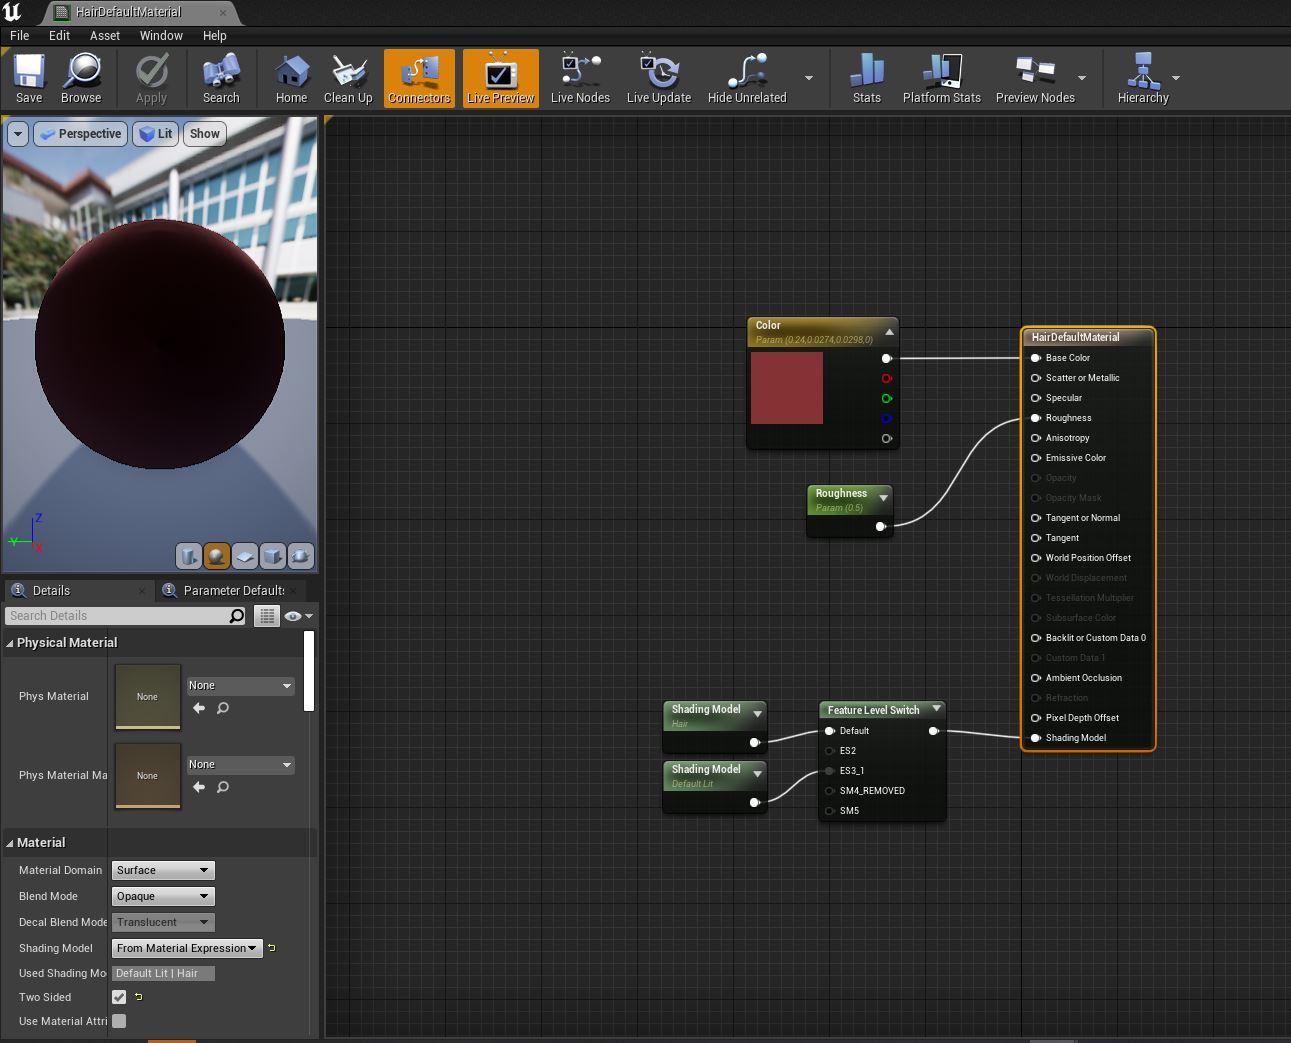Browse to asset in Content Browser
The width and height of the screenshot is (1291, 1043).
pyautogui.click(x=81, y=78)
